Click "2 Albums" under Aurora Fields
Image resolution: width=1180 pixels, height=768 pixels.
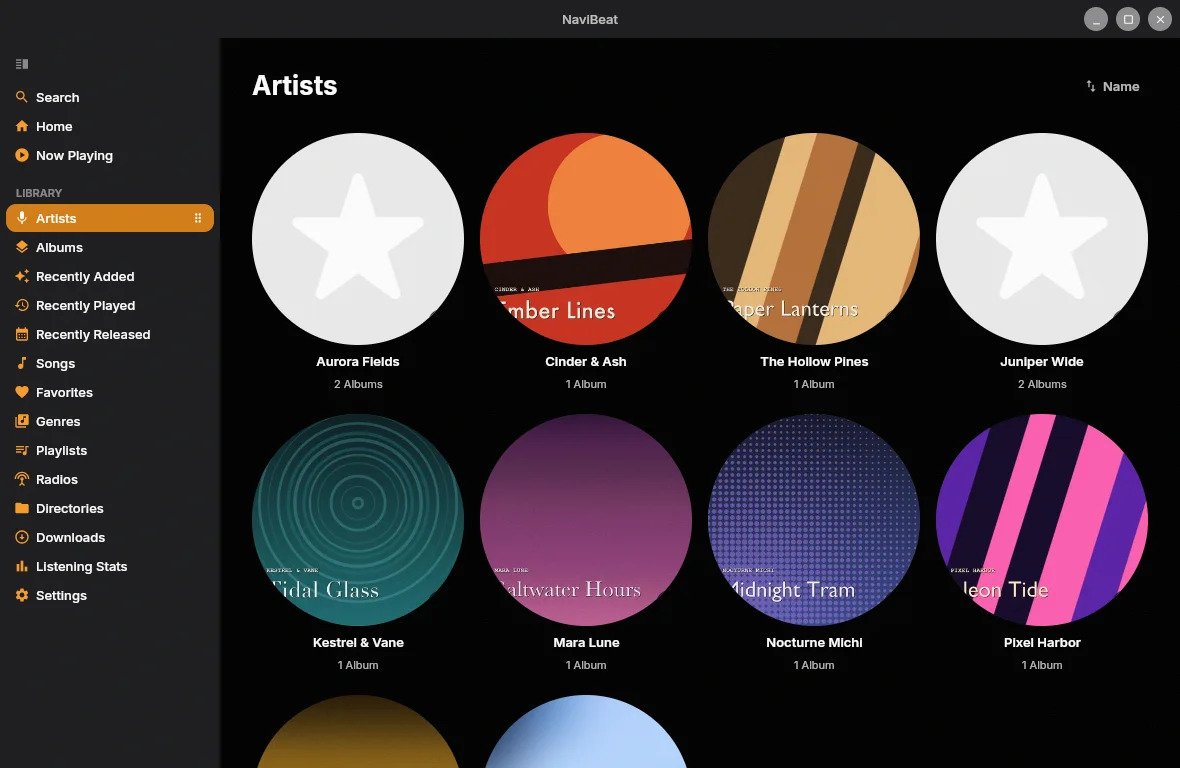point(358,384)
